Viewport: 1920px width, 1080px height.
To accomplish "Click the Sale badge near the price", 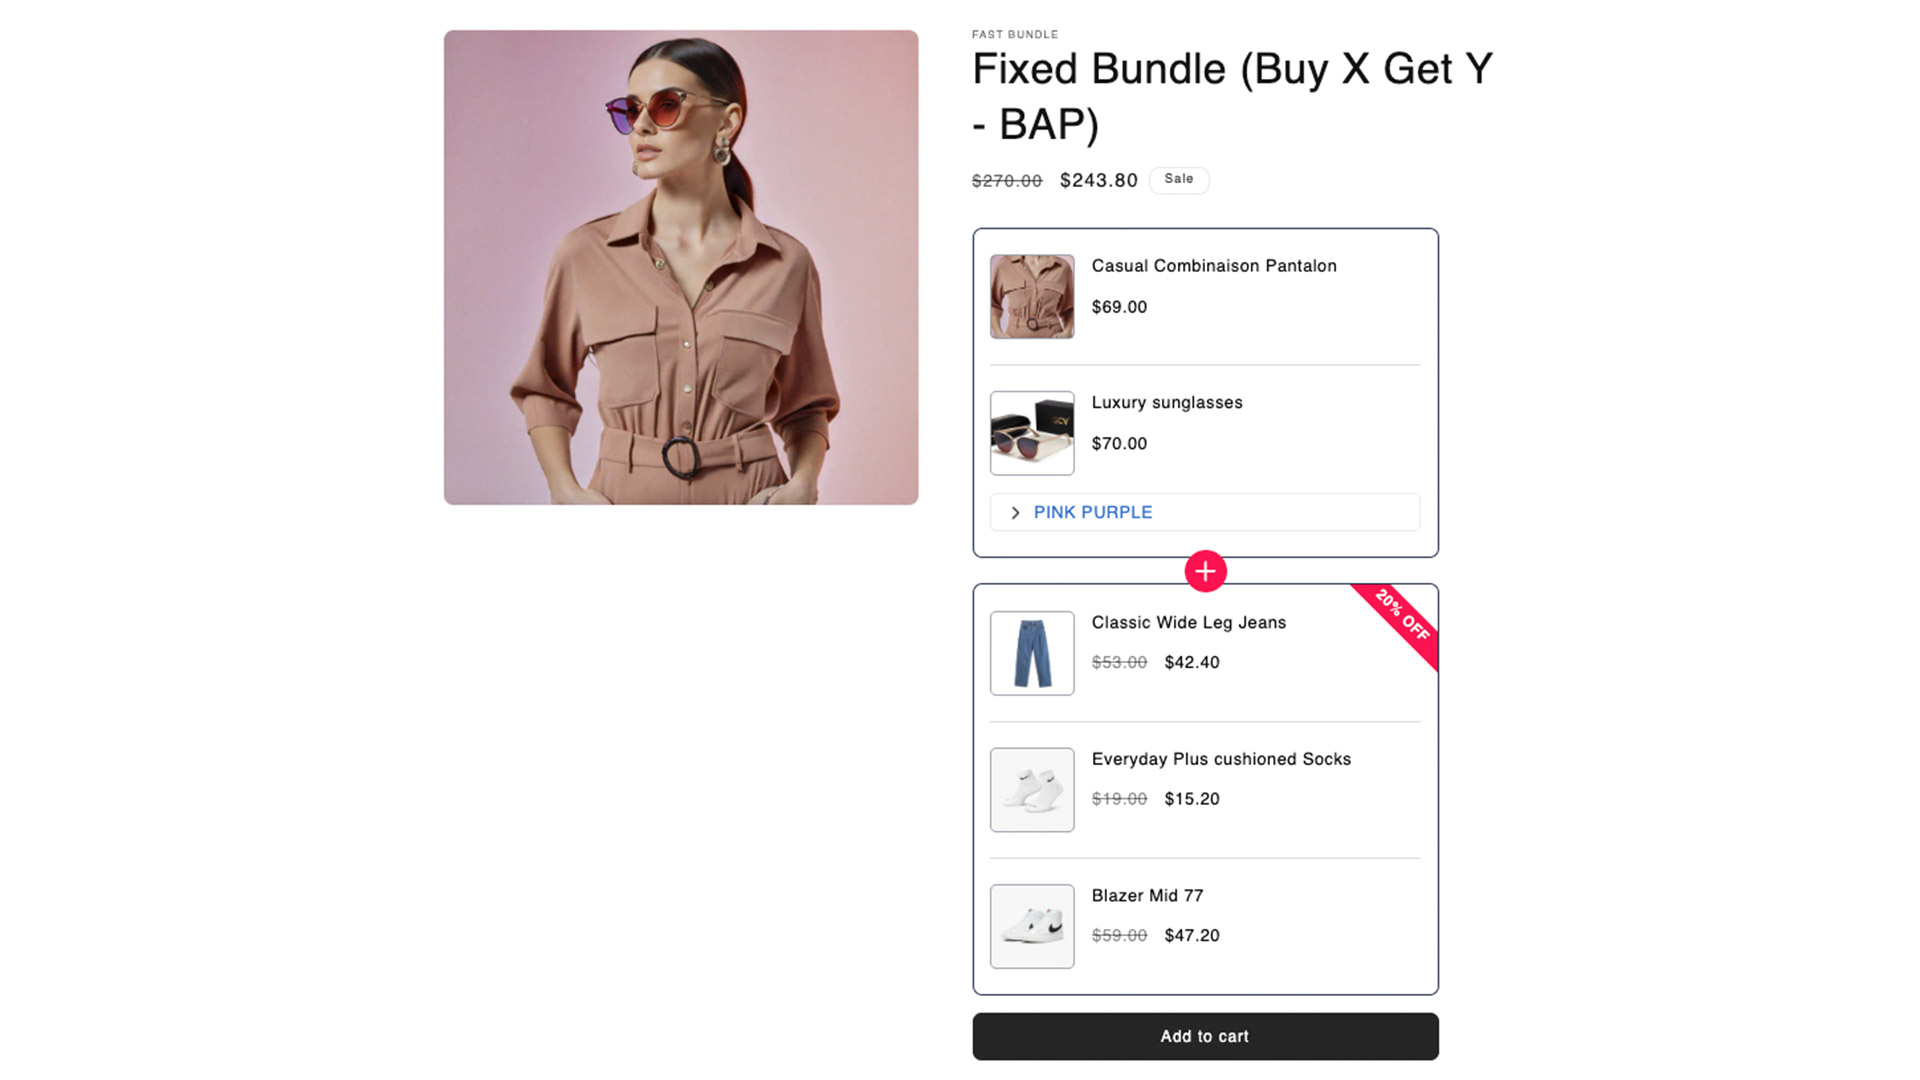I will click(1178, 179).
